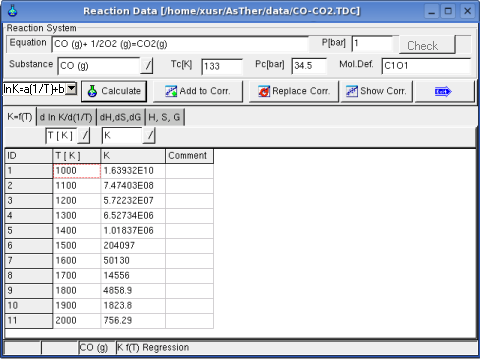Screen dimensions: 481x360
Task: Select row header ID 11
Action: coord(29,321)
